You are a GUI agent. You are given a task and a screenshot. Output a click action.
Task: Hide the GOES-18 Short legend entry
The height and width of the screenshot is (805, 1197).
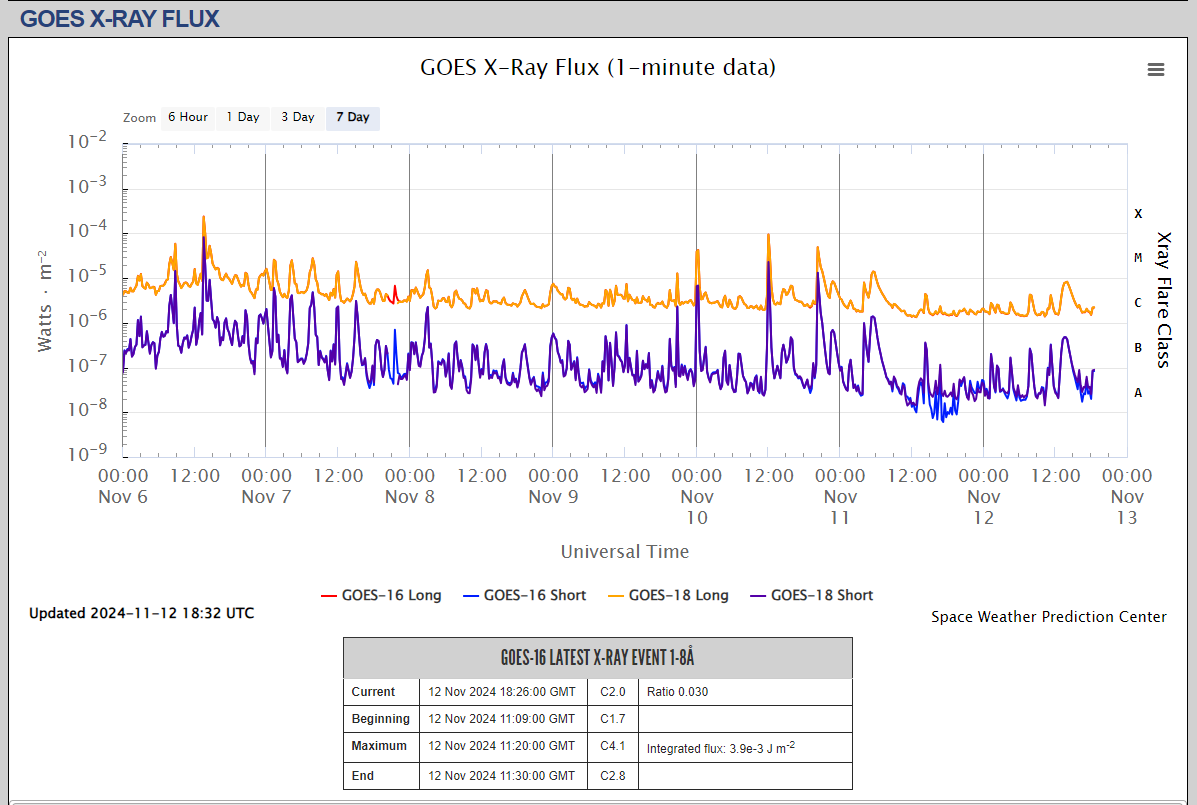[x=810, y=595]
